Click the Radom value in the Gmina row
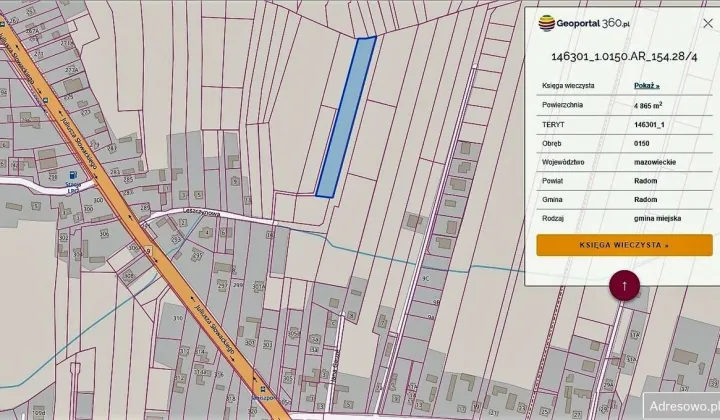 click(645, 200)
